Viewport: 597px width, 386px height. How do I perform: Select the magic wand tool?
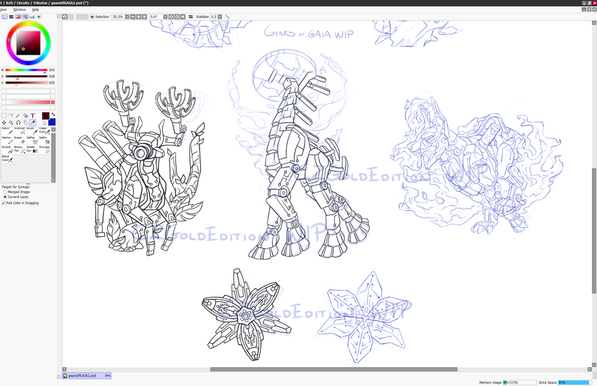(x=18, y=115)
